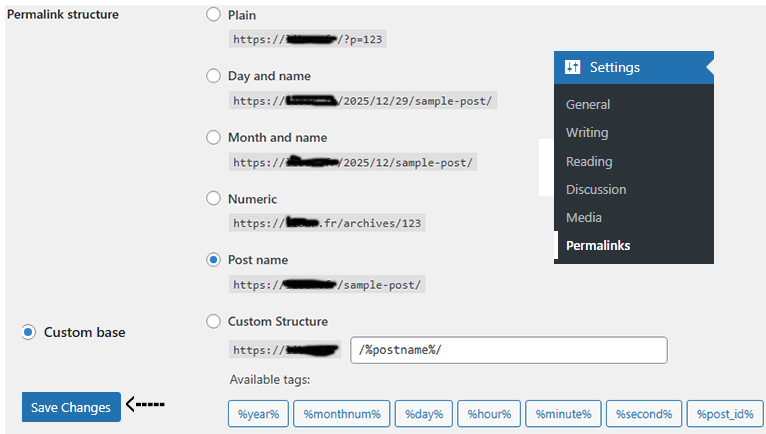The height and width of the screenshot is (434, 766).
Task: Open General settings submenu item
Action: [x=587, y=104]
